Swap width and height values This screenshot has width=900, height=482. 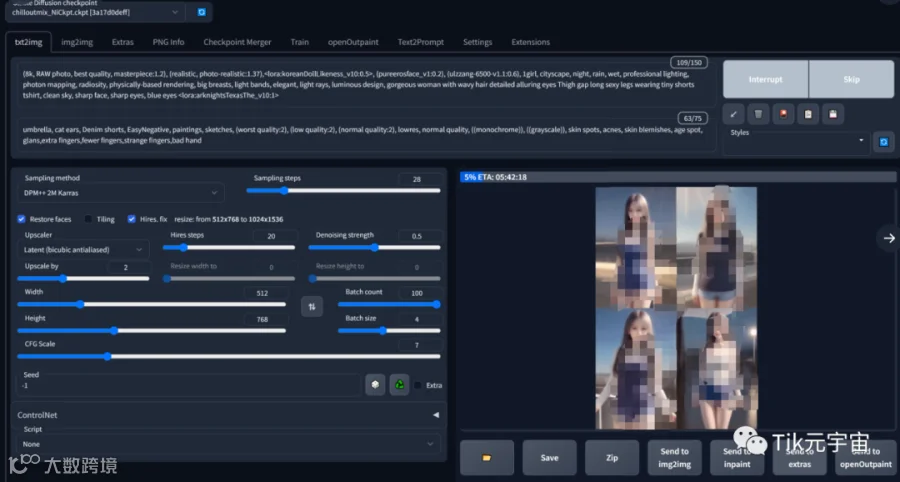[312, 306]
